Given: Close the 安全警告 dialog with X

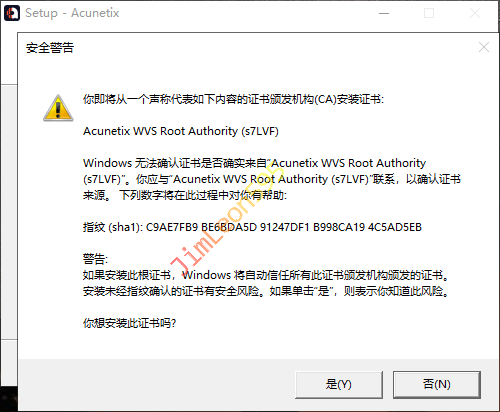Looking at the screenshot, I should (x=484, y=47).
